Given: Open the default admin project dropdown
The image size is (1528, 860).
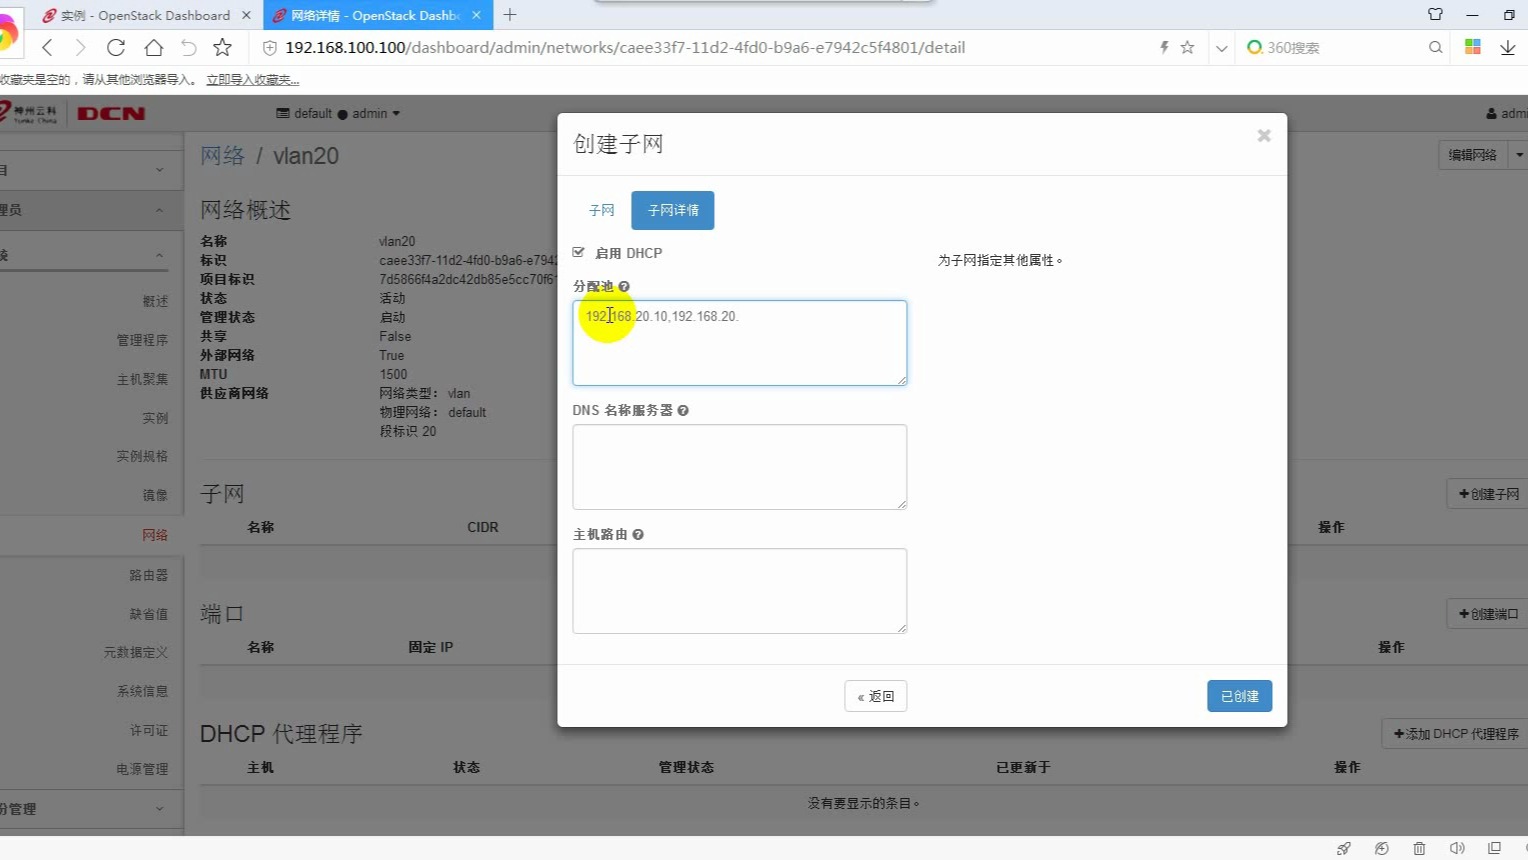Looking at the screenshot, I should pyautogui.click(x=338, y=113).
